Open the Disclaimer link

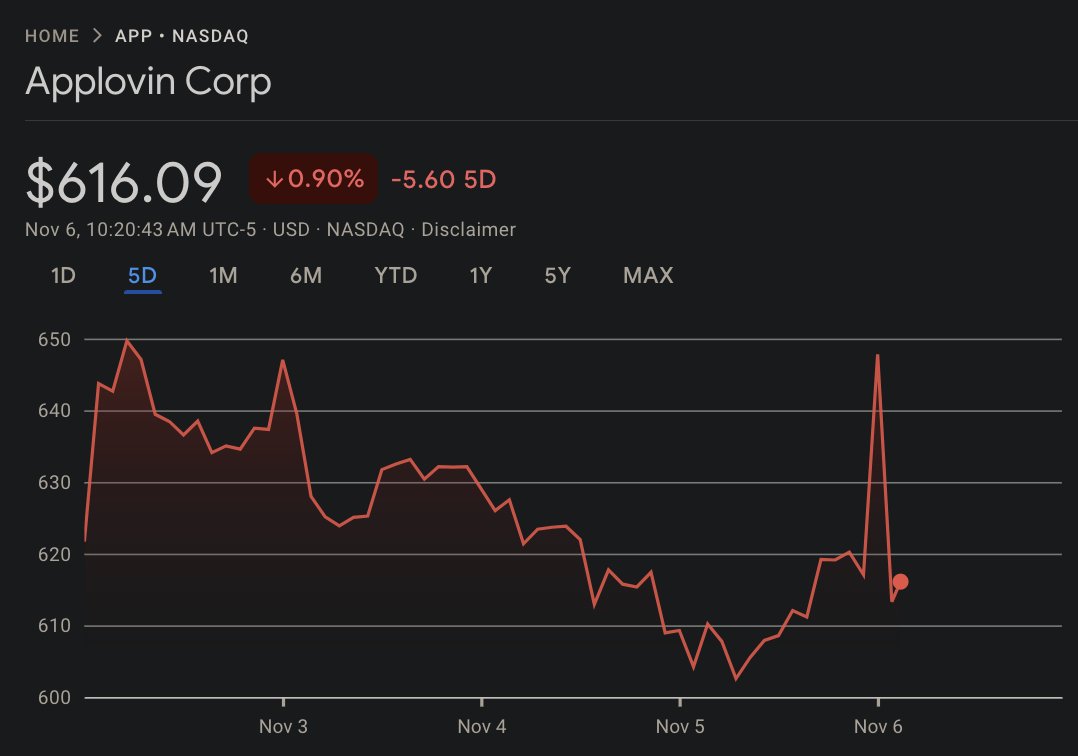469,229
